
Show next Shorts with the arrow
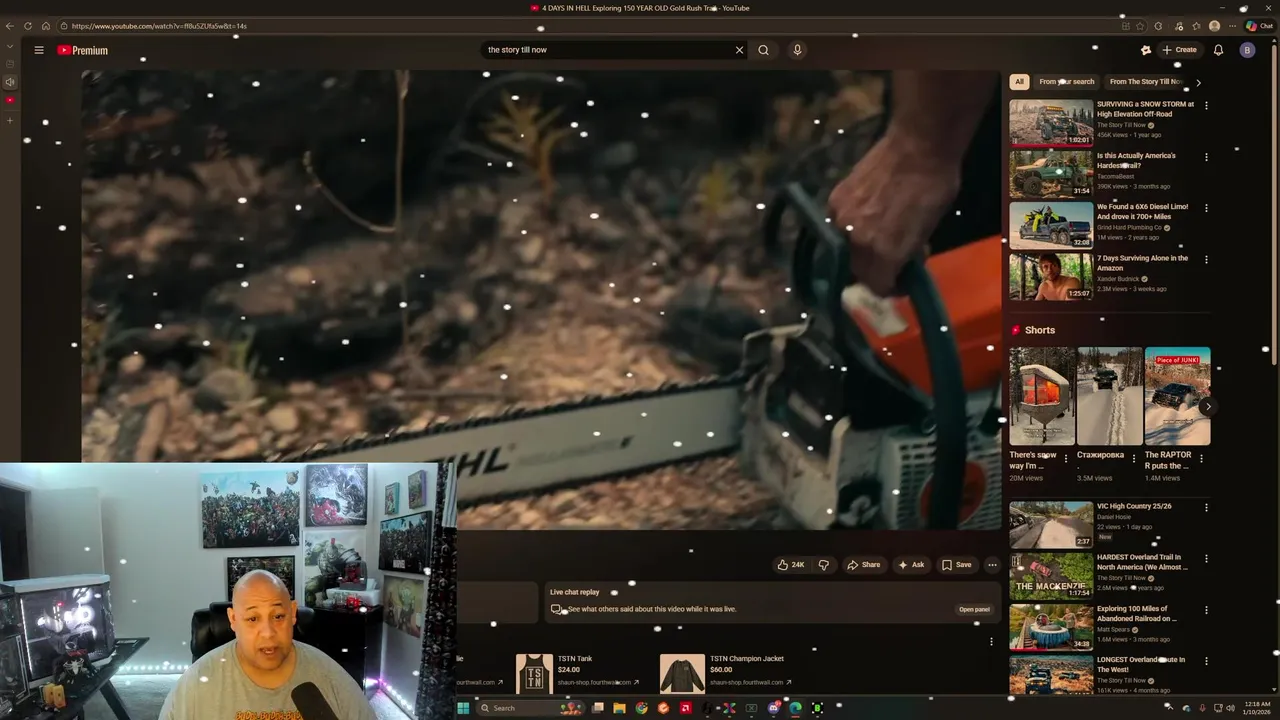(x=1207, y=407)
